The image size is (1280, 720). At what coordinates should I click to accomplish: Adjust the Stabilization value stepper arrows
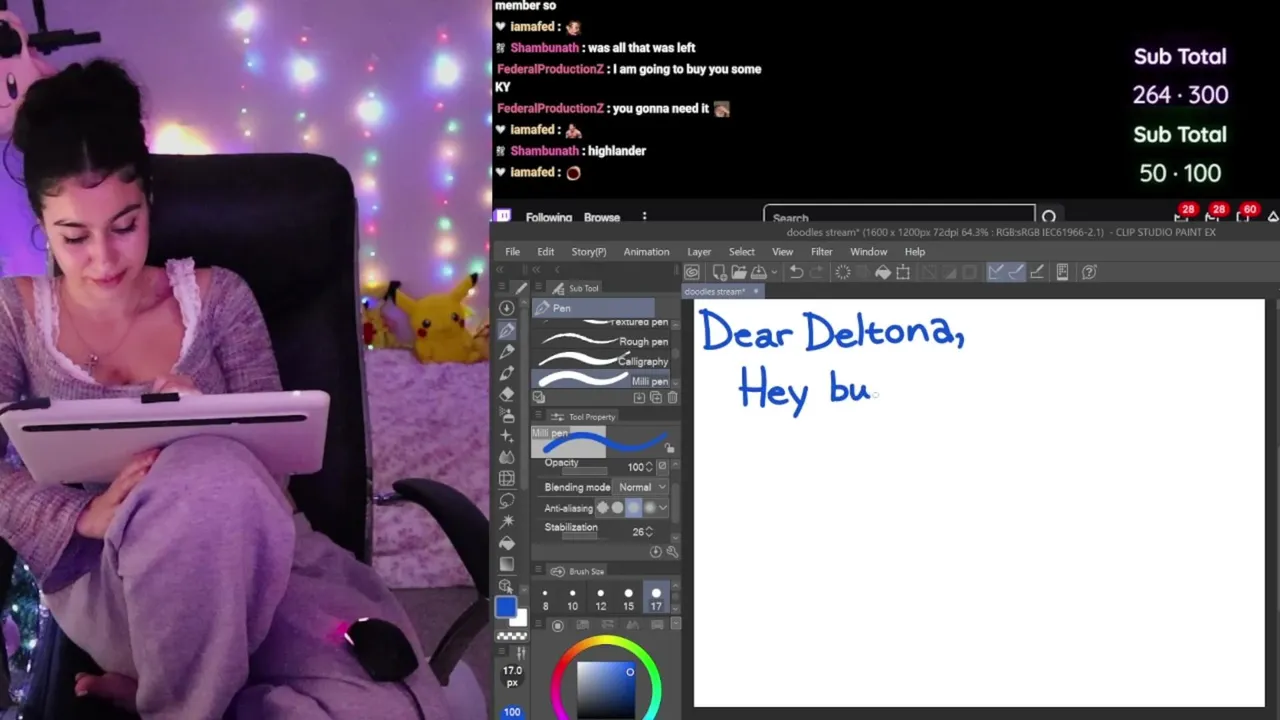click(649, 532)
